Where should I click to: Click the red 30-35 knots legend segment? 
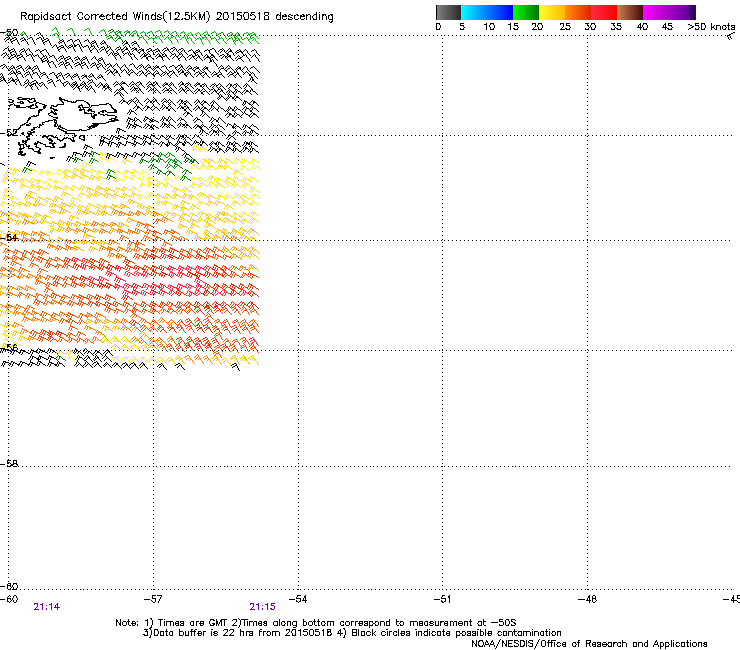pos(604,12)
